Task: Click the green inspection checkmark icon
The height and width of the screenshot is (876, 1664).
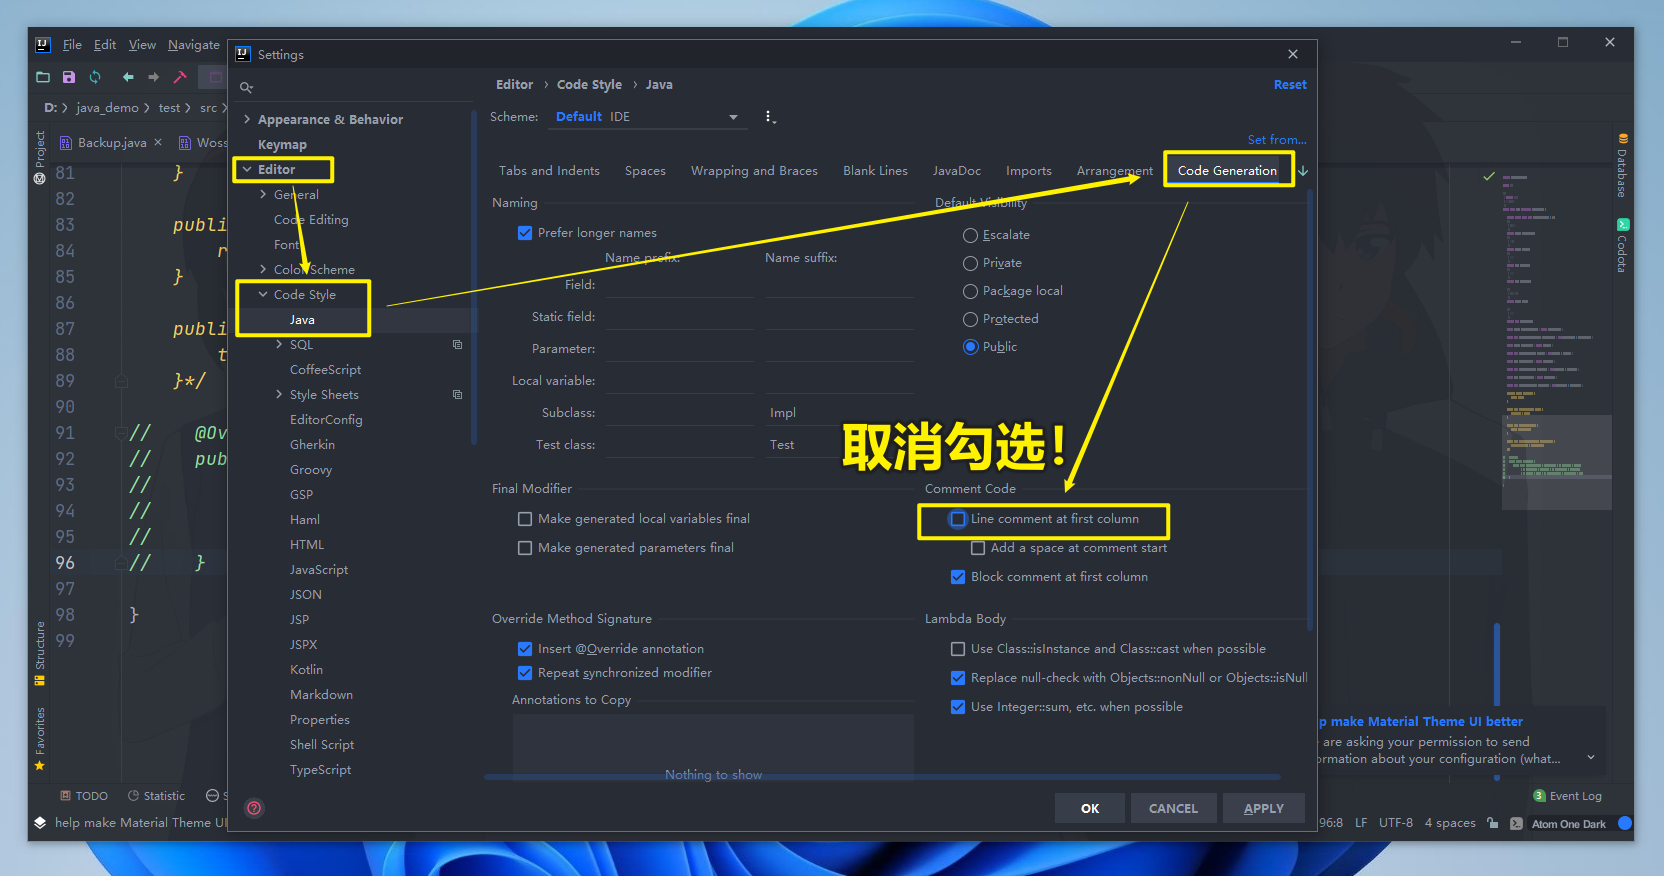Action: tap(1489, 176)
